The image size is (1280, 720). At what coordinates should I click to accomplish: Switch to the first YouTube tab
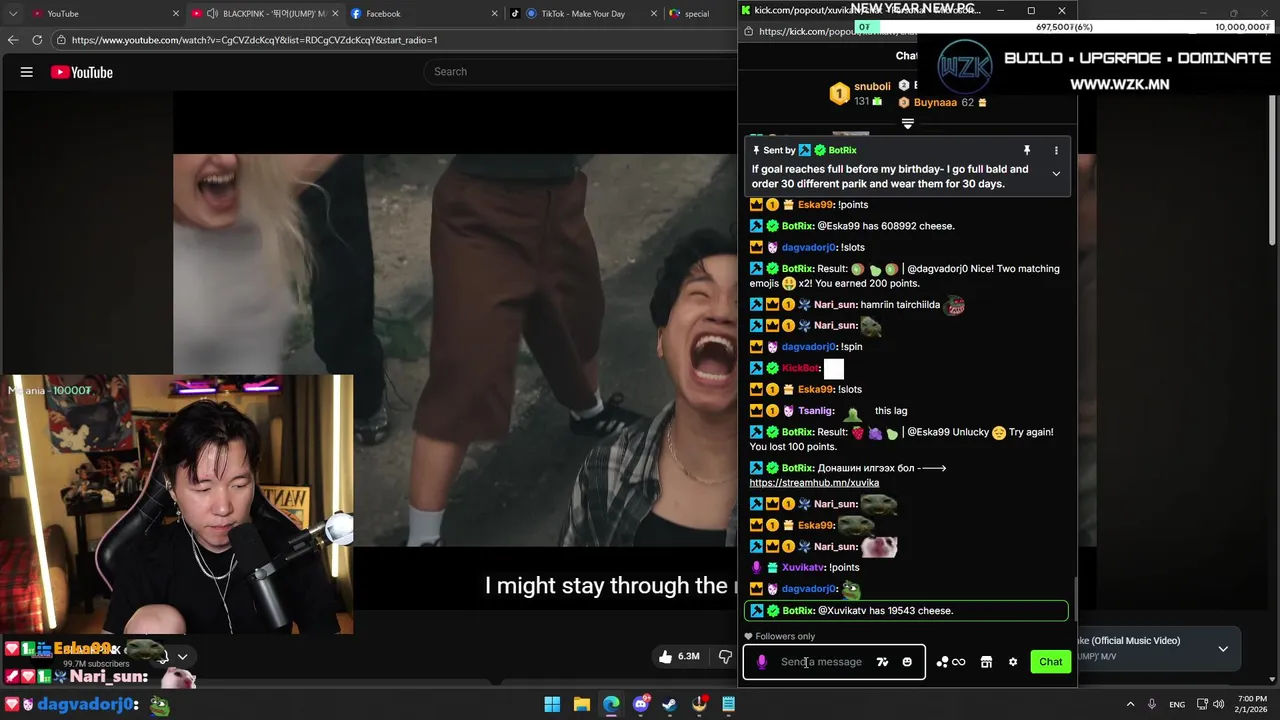[x=95, y=14]
